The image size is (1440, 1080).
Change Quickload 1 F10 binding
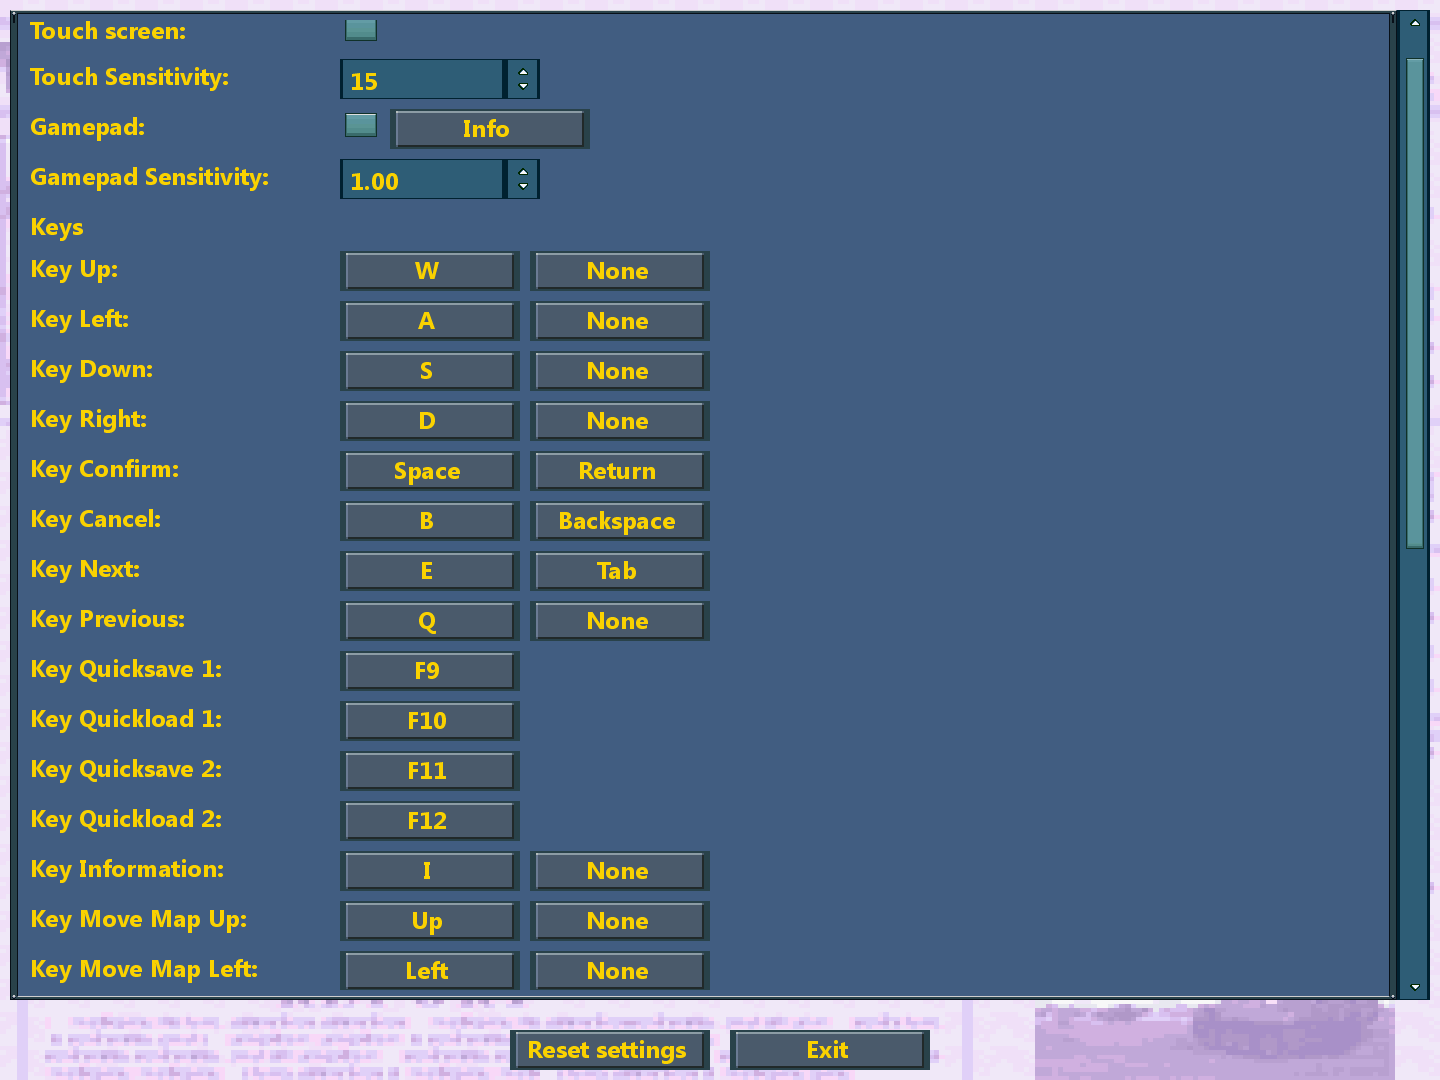coord(430,721)
